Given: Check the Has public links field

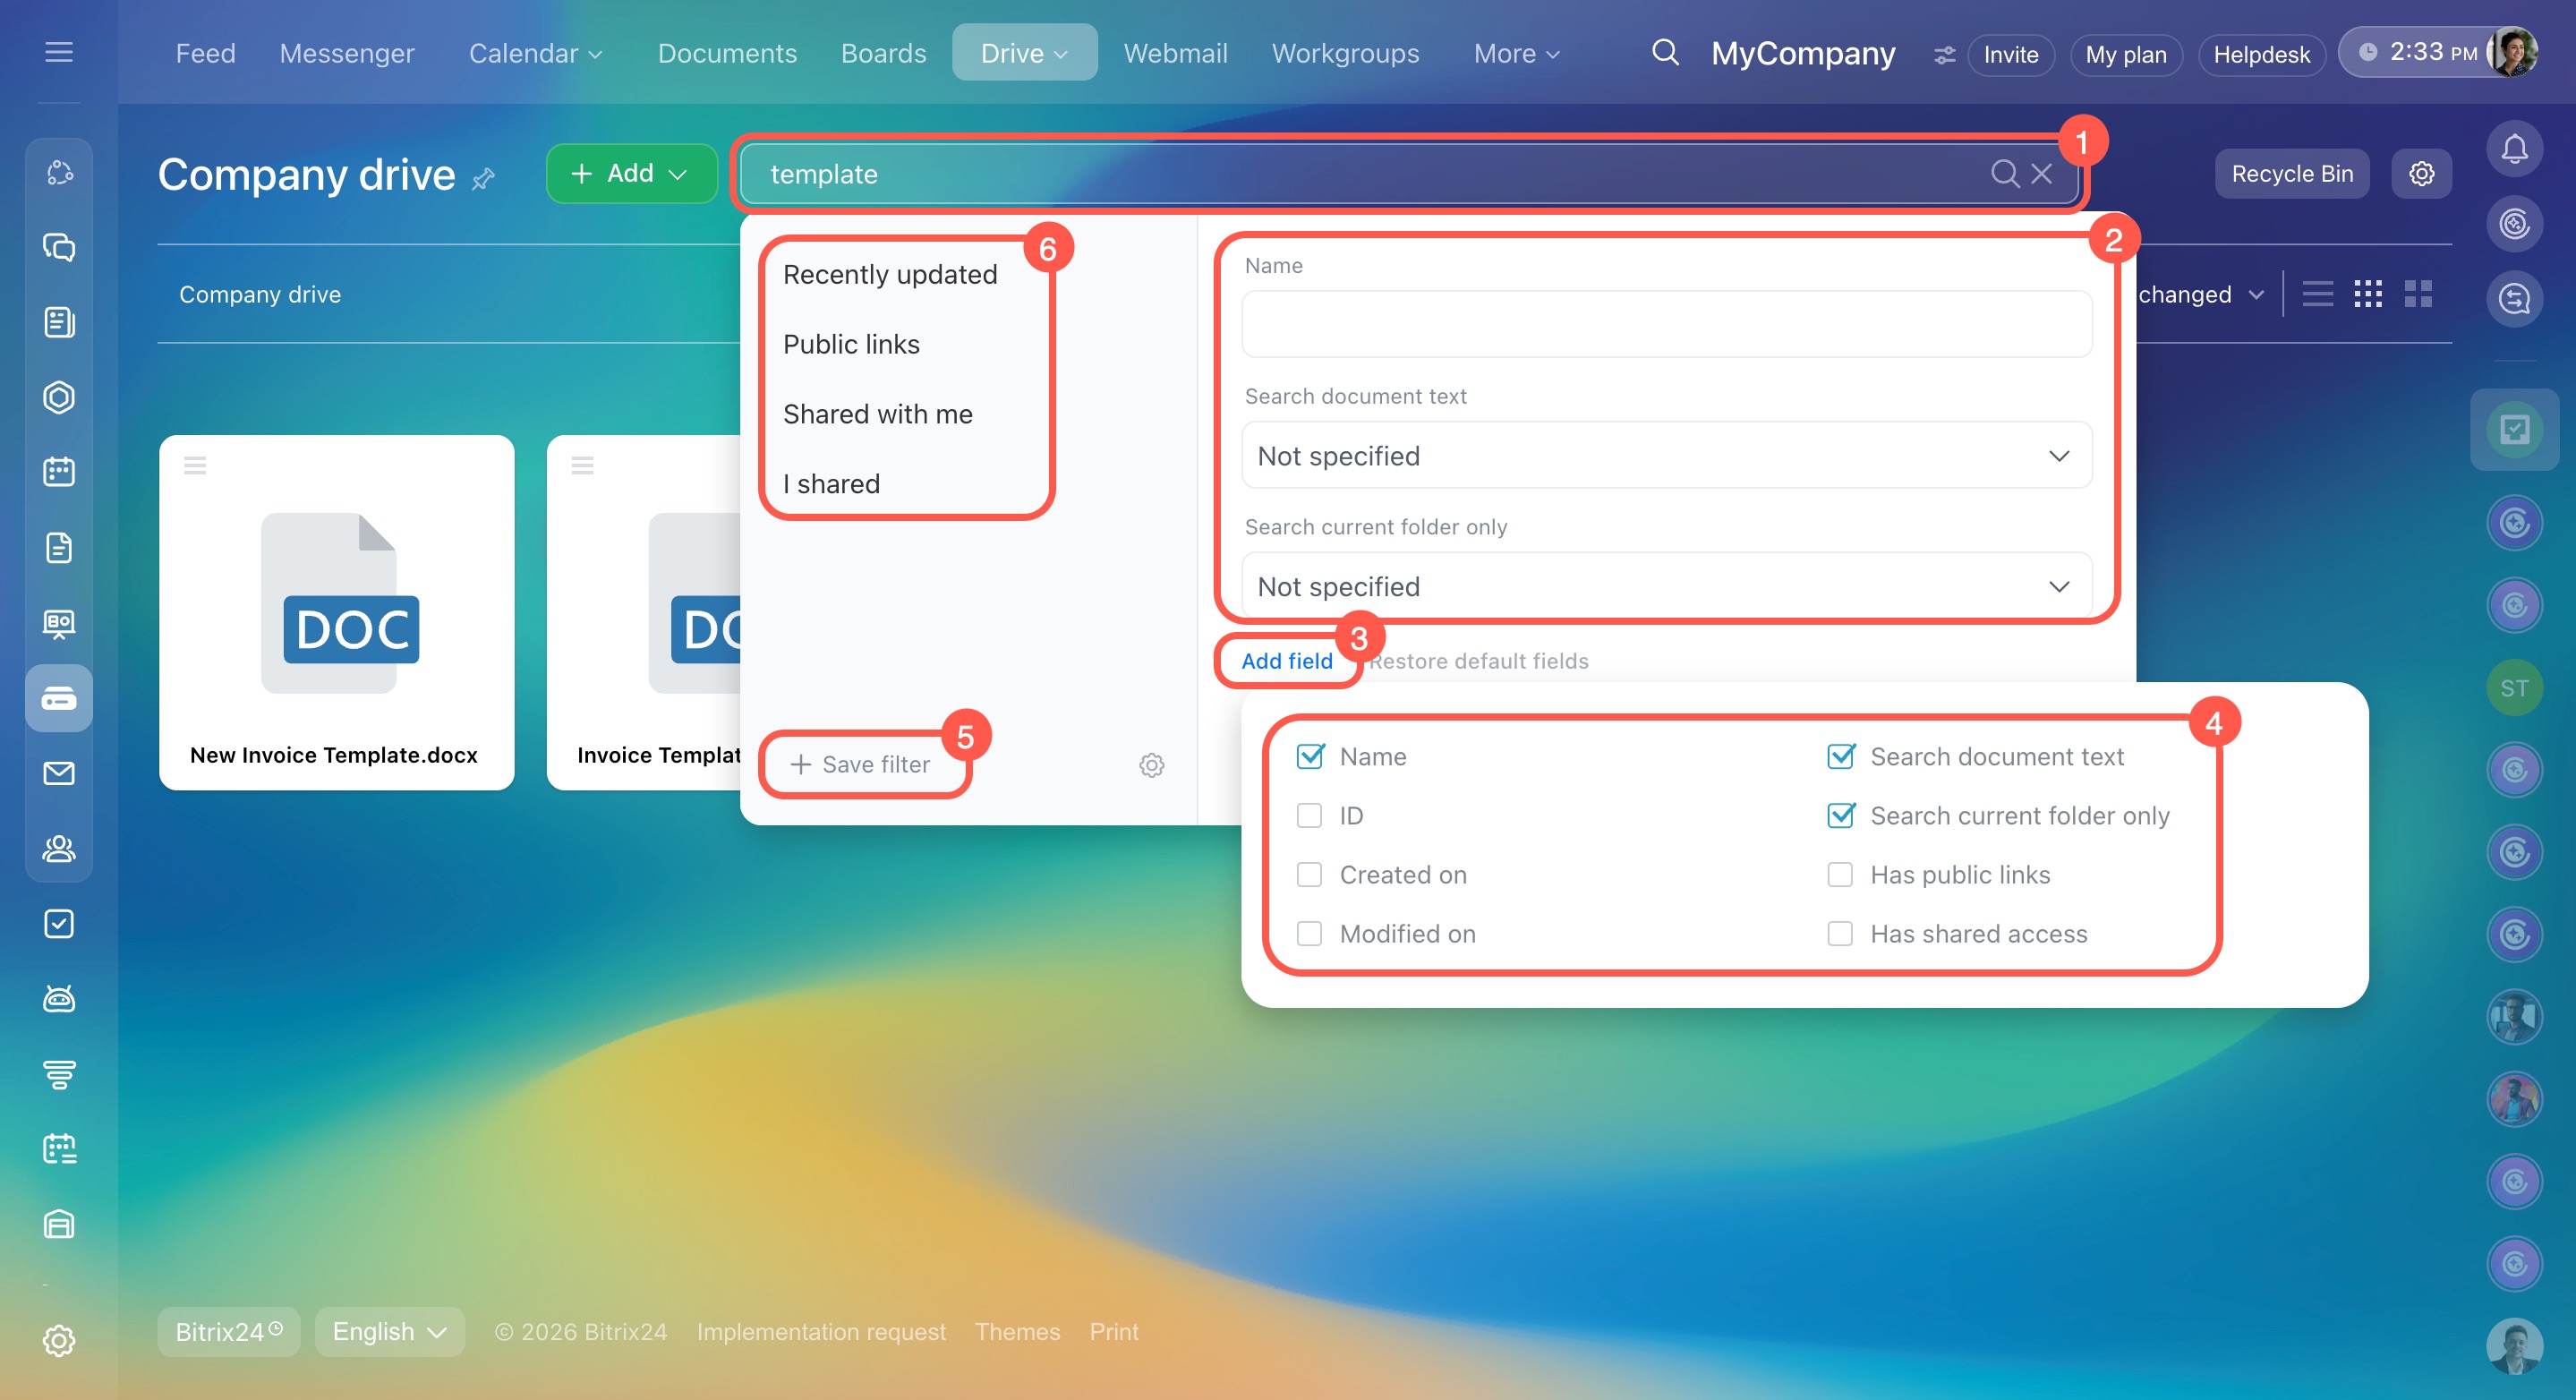Looking at the screenshot, I should coord(1839,875).
